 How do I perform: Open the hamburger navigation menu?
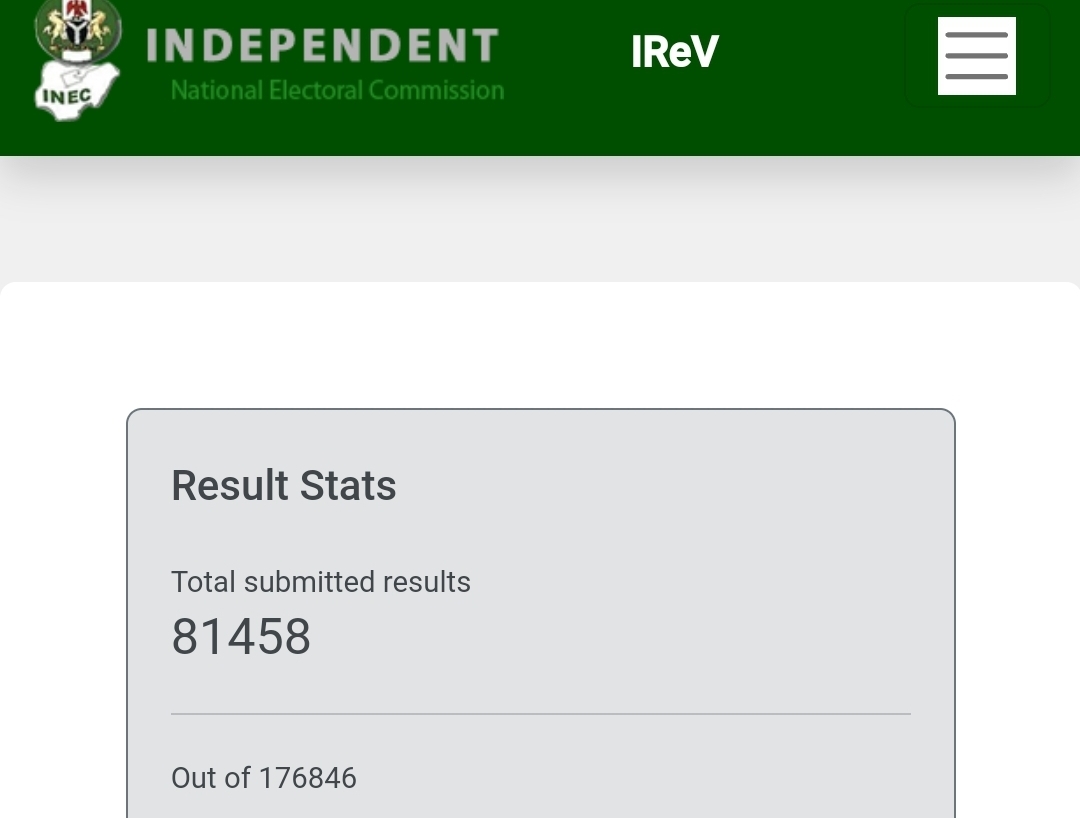tap(976, 56)
